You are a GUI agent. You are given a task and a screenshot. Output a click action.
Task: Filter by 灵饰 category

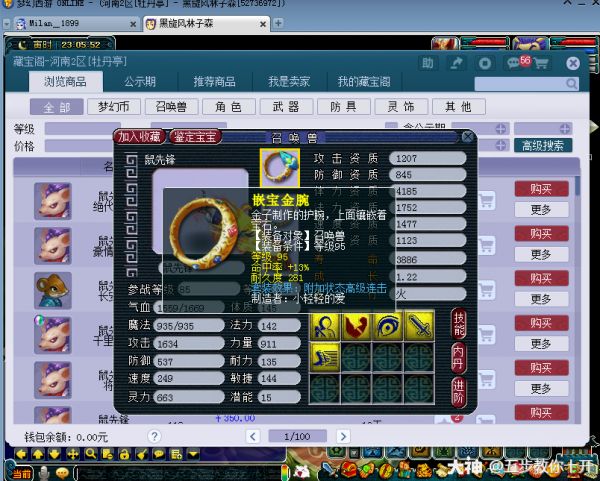(x=401, y=107)
